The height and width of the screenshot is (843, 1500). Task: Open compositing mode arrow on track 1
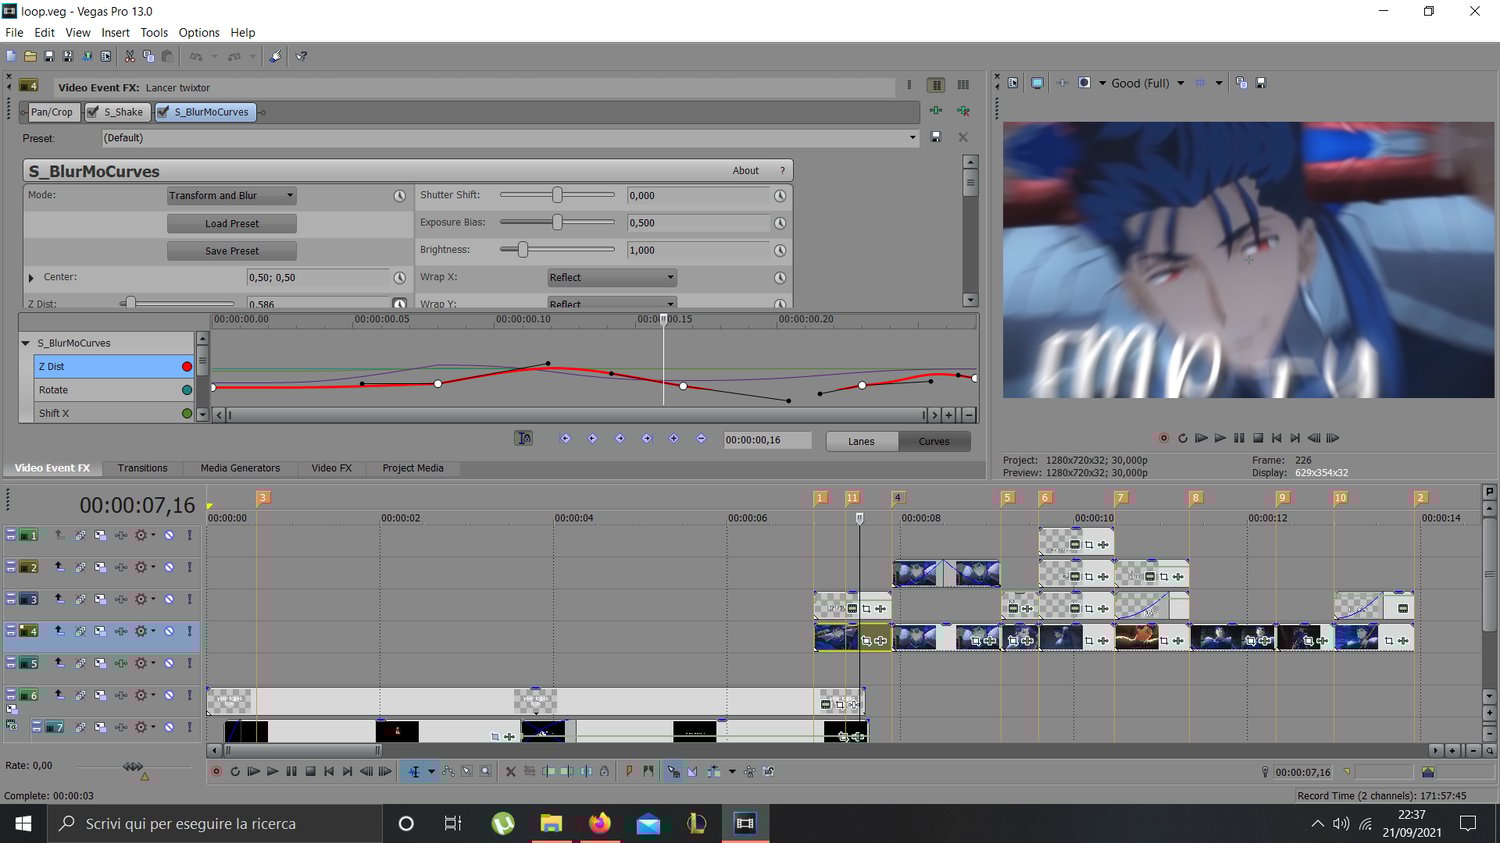(x=153, y=535)
